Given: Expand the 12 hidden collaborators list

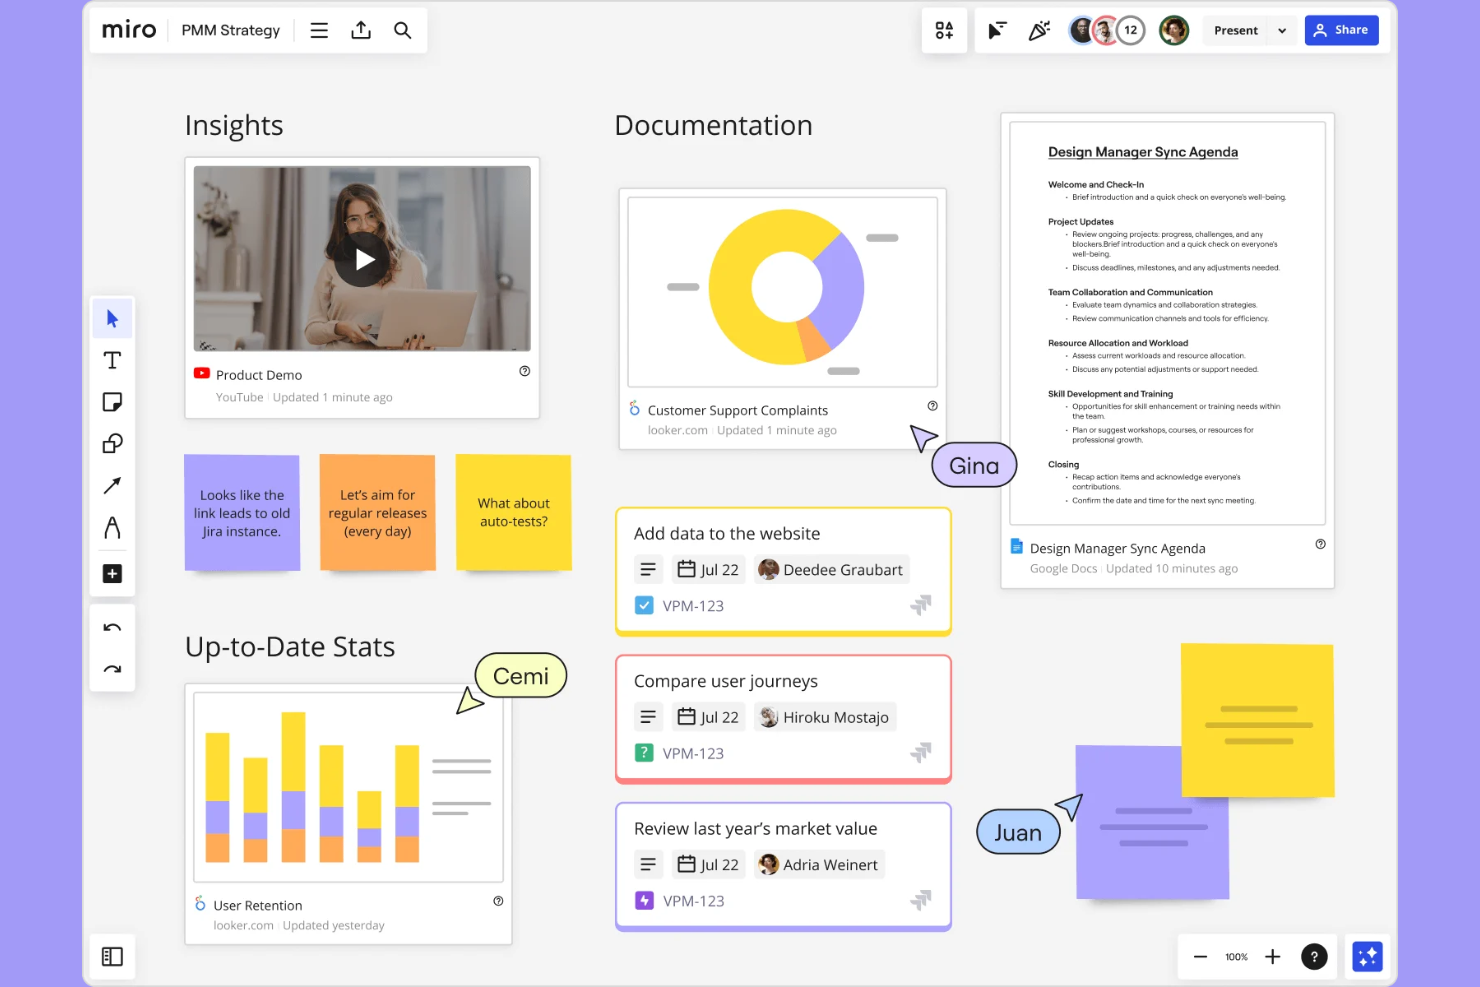Looking at the screenshot, I should [x=1131, y=30].
